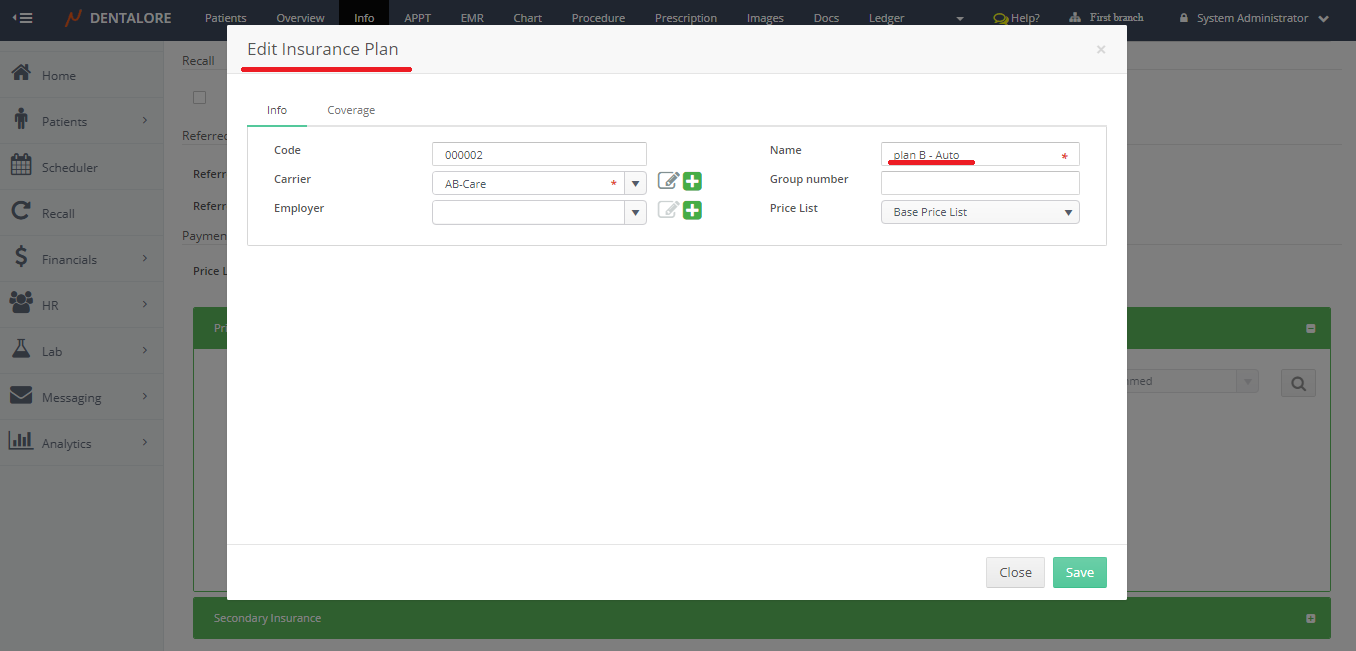
Task: Open the Carrier dropdown arrow
Action: pos(635,183)
